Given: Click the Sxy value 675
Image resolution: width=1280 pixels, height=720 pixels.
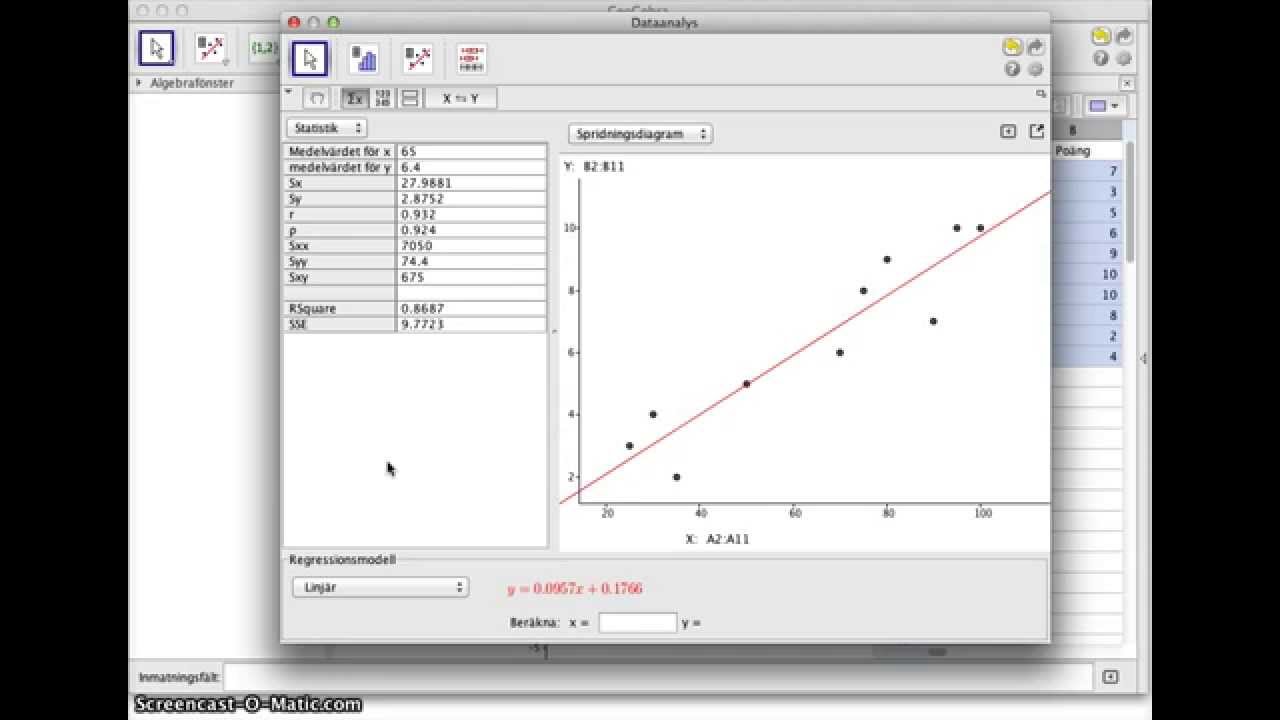Looking at the screenshot, I should click(472, 277).
